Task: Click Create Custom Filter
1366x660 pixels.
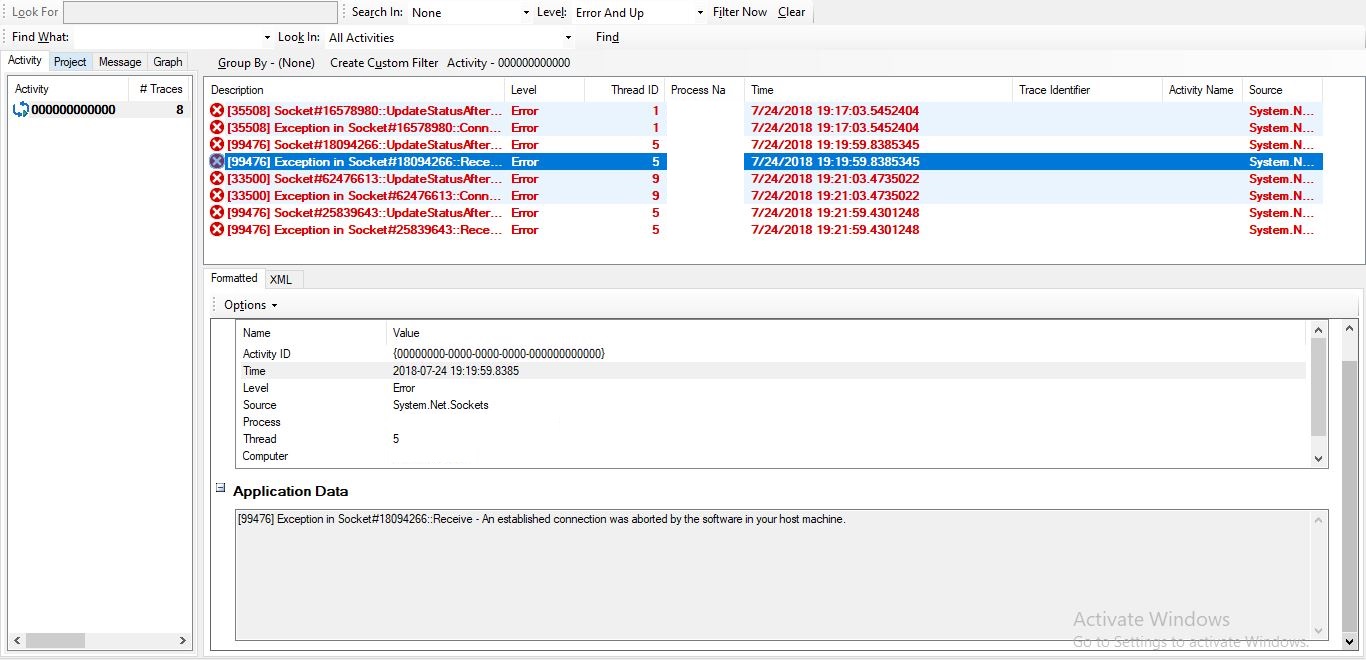Action: point(384,63)
